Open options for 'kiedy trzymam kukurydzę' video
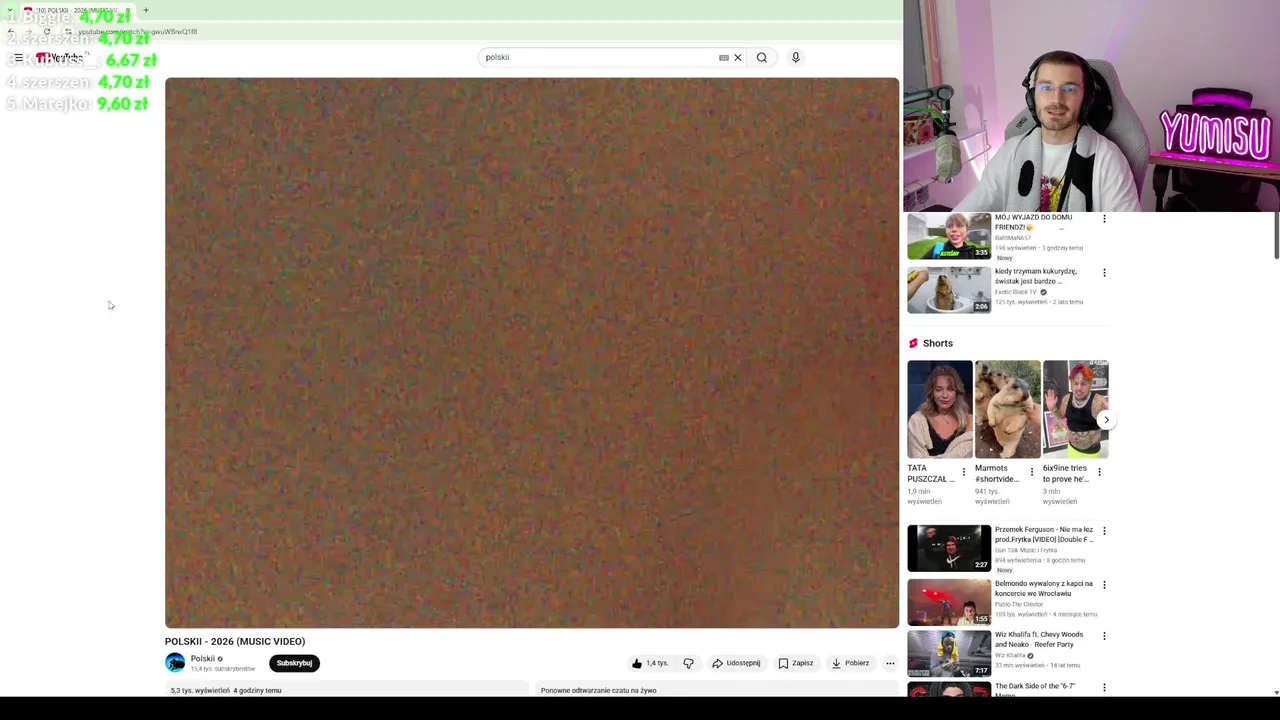 pyautogui.click(x=1104, y=272)
